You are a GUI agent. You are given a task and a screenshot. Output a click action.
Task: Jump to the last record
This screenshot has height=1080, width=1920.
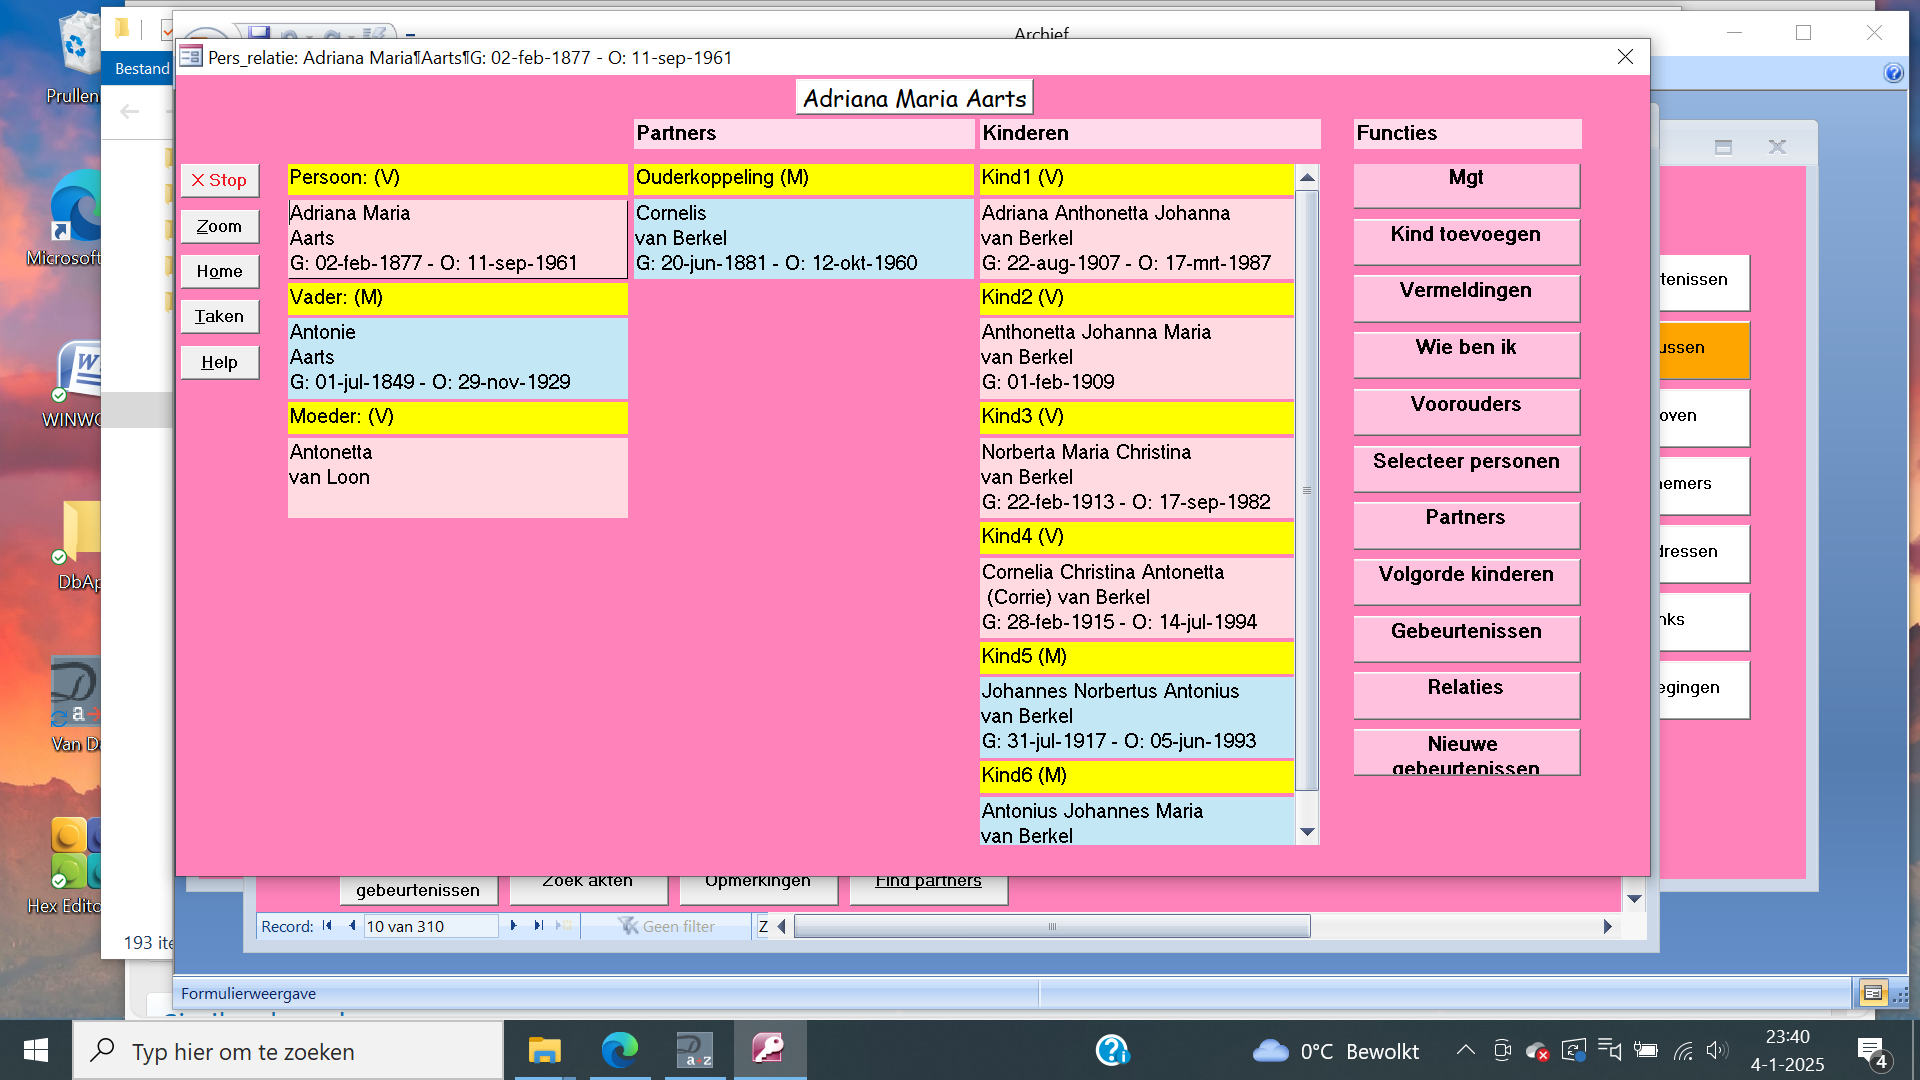[539, 926]
